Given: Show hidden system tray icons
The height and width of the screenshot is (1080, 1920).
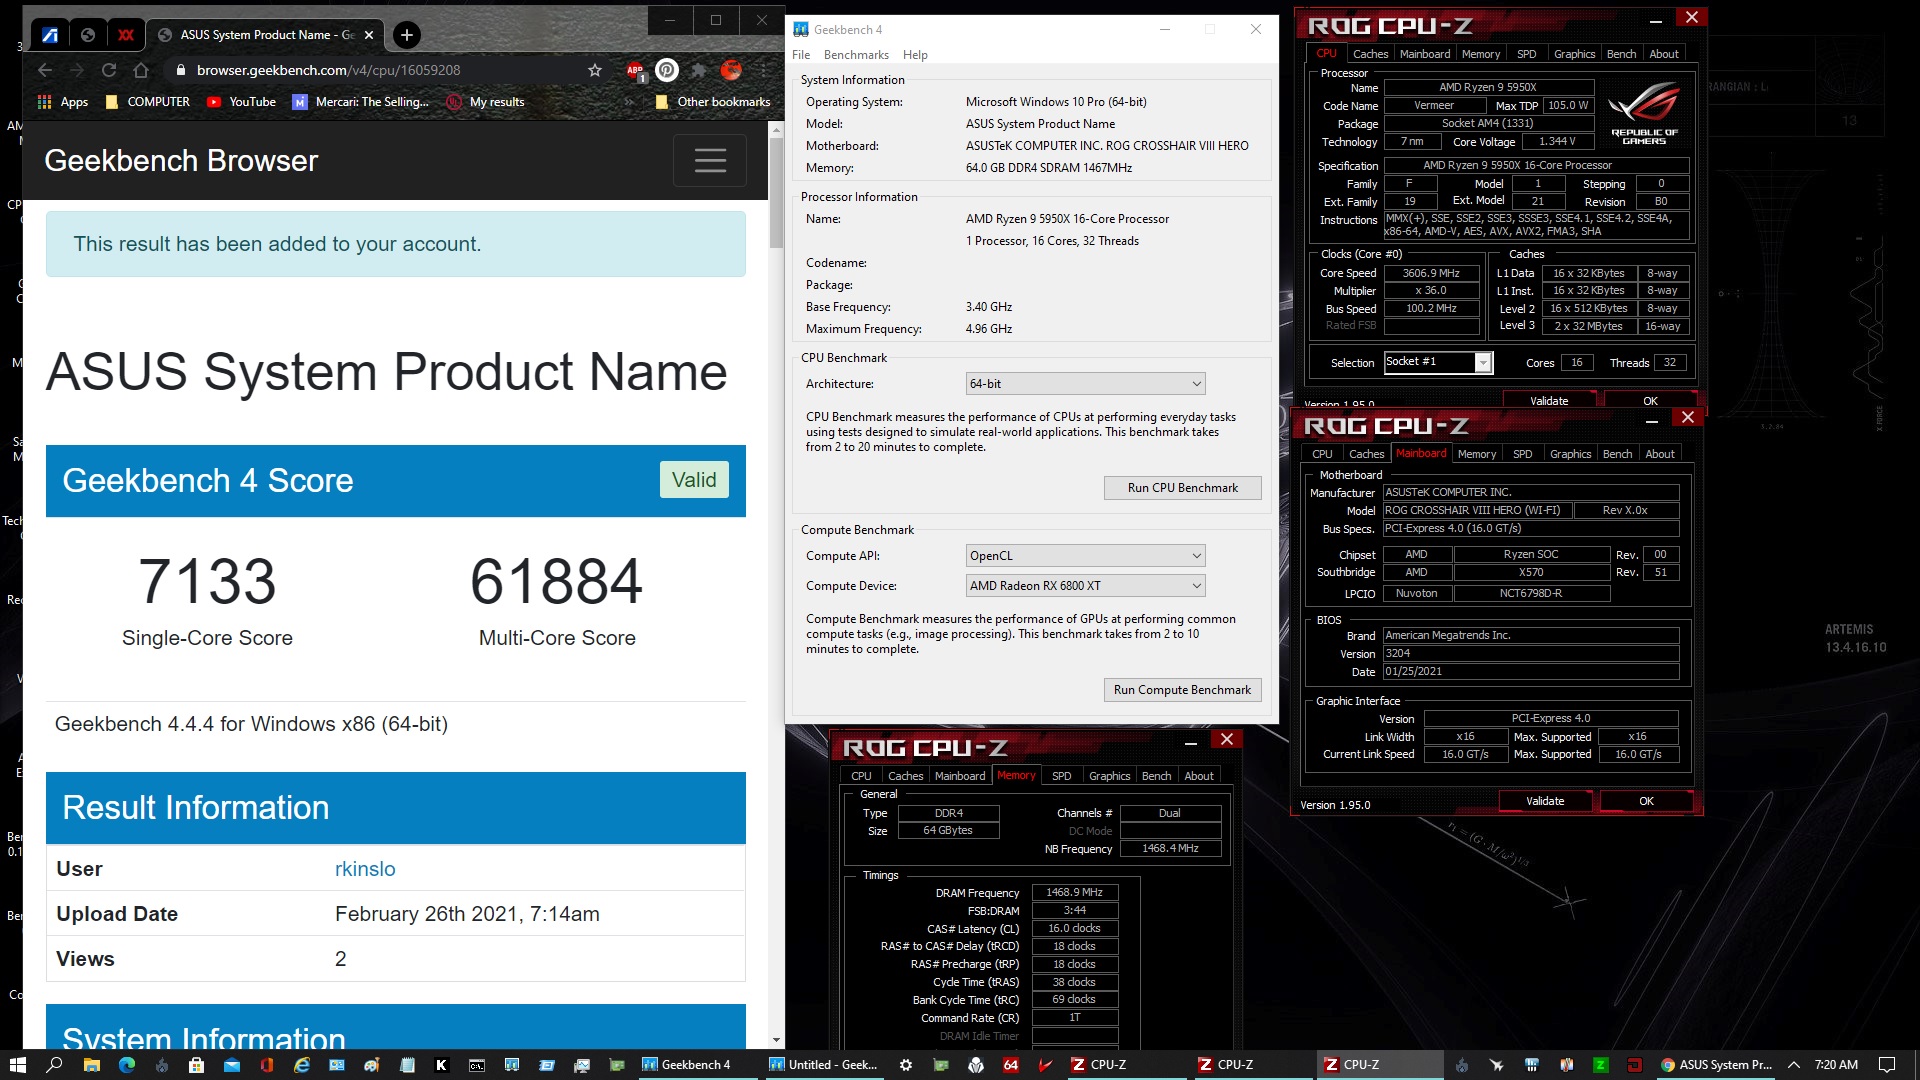Looking at the screenshot, I should coord(1793,1065).
